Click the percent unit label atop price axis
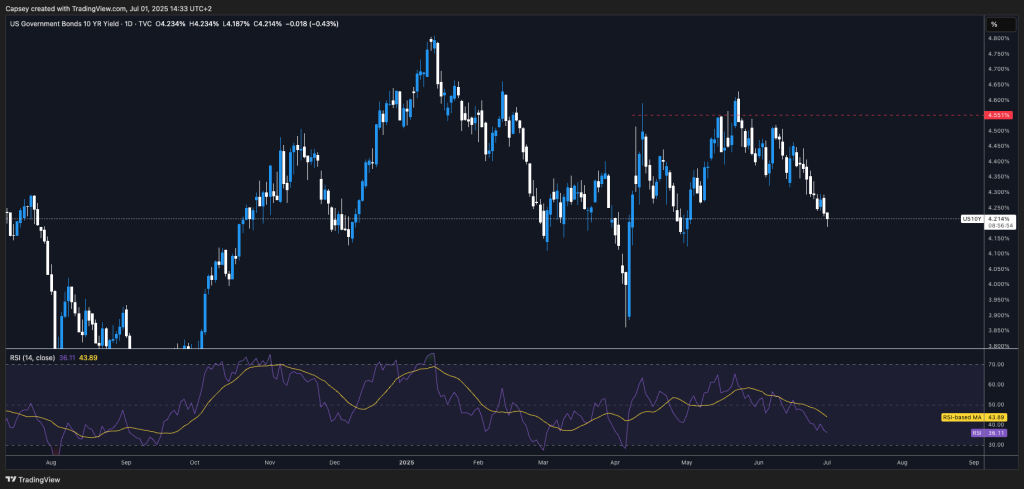This screenshot has height=489, width=1024. click(994, 24)
